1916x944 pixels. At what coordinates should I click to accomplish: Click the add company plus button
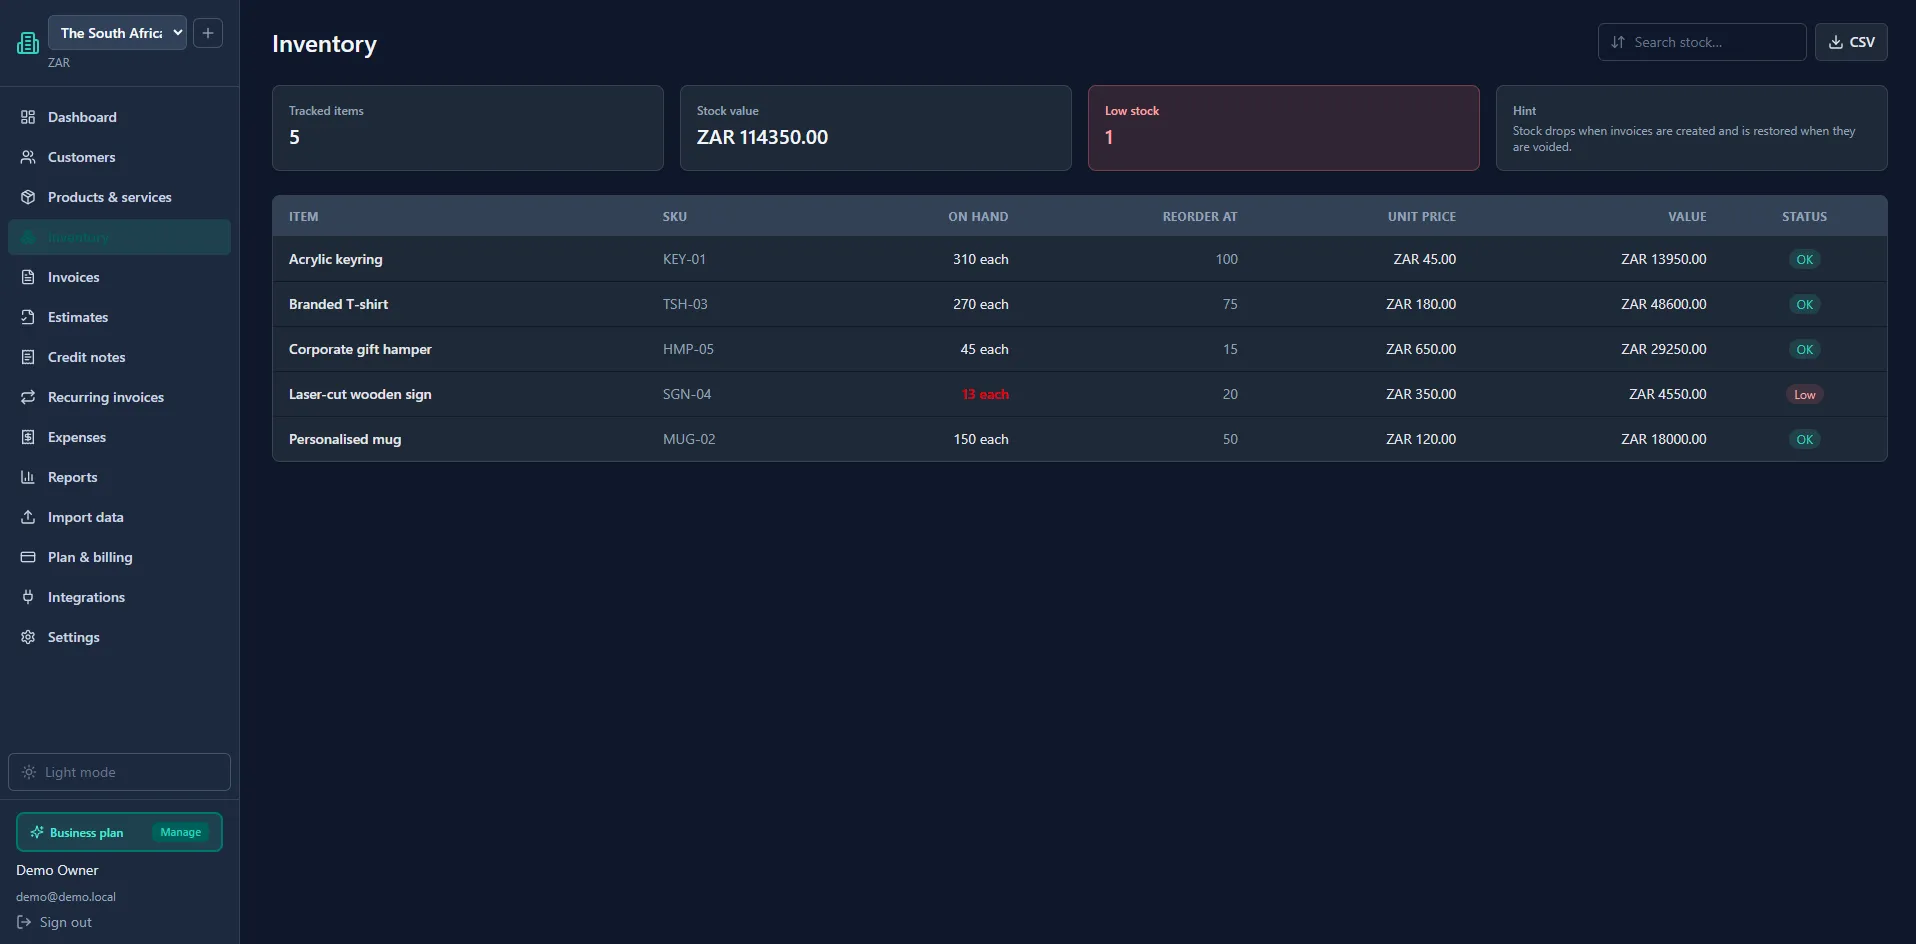point(208,33)
